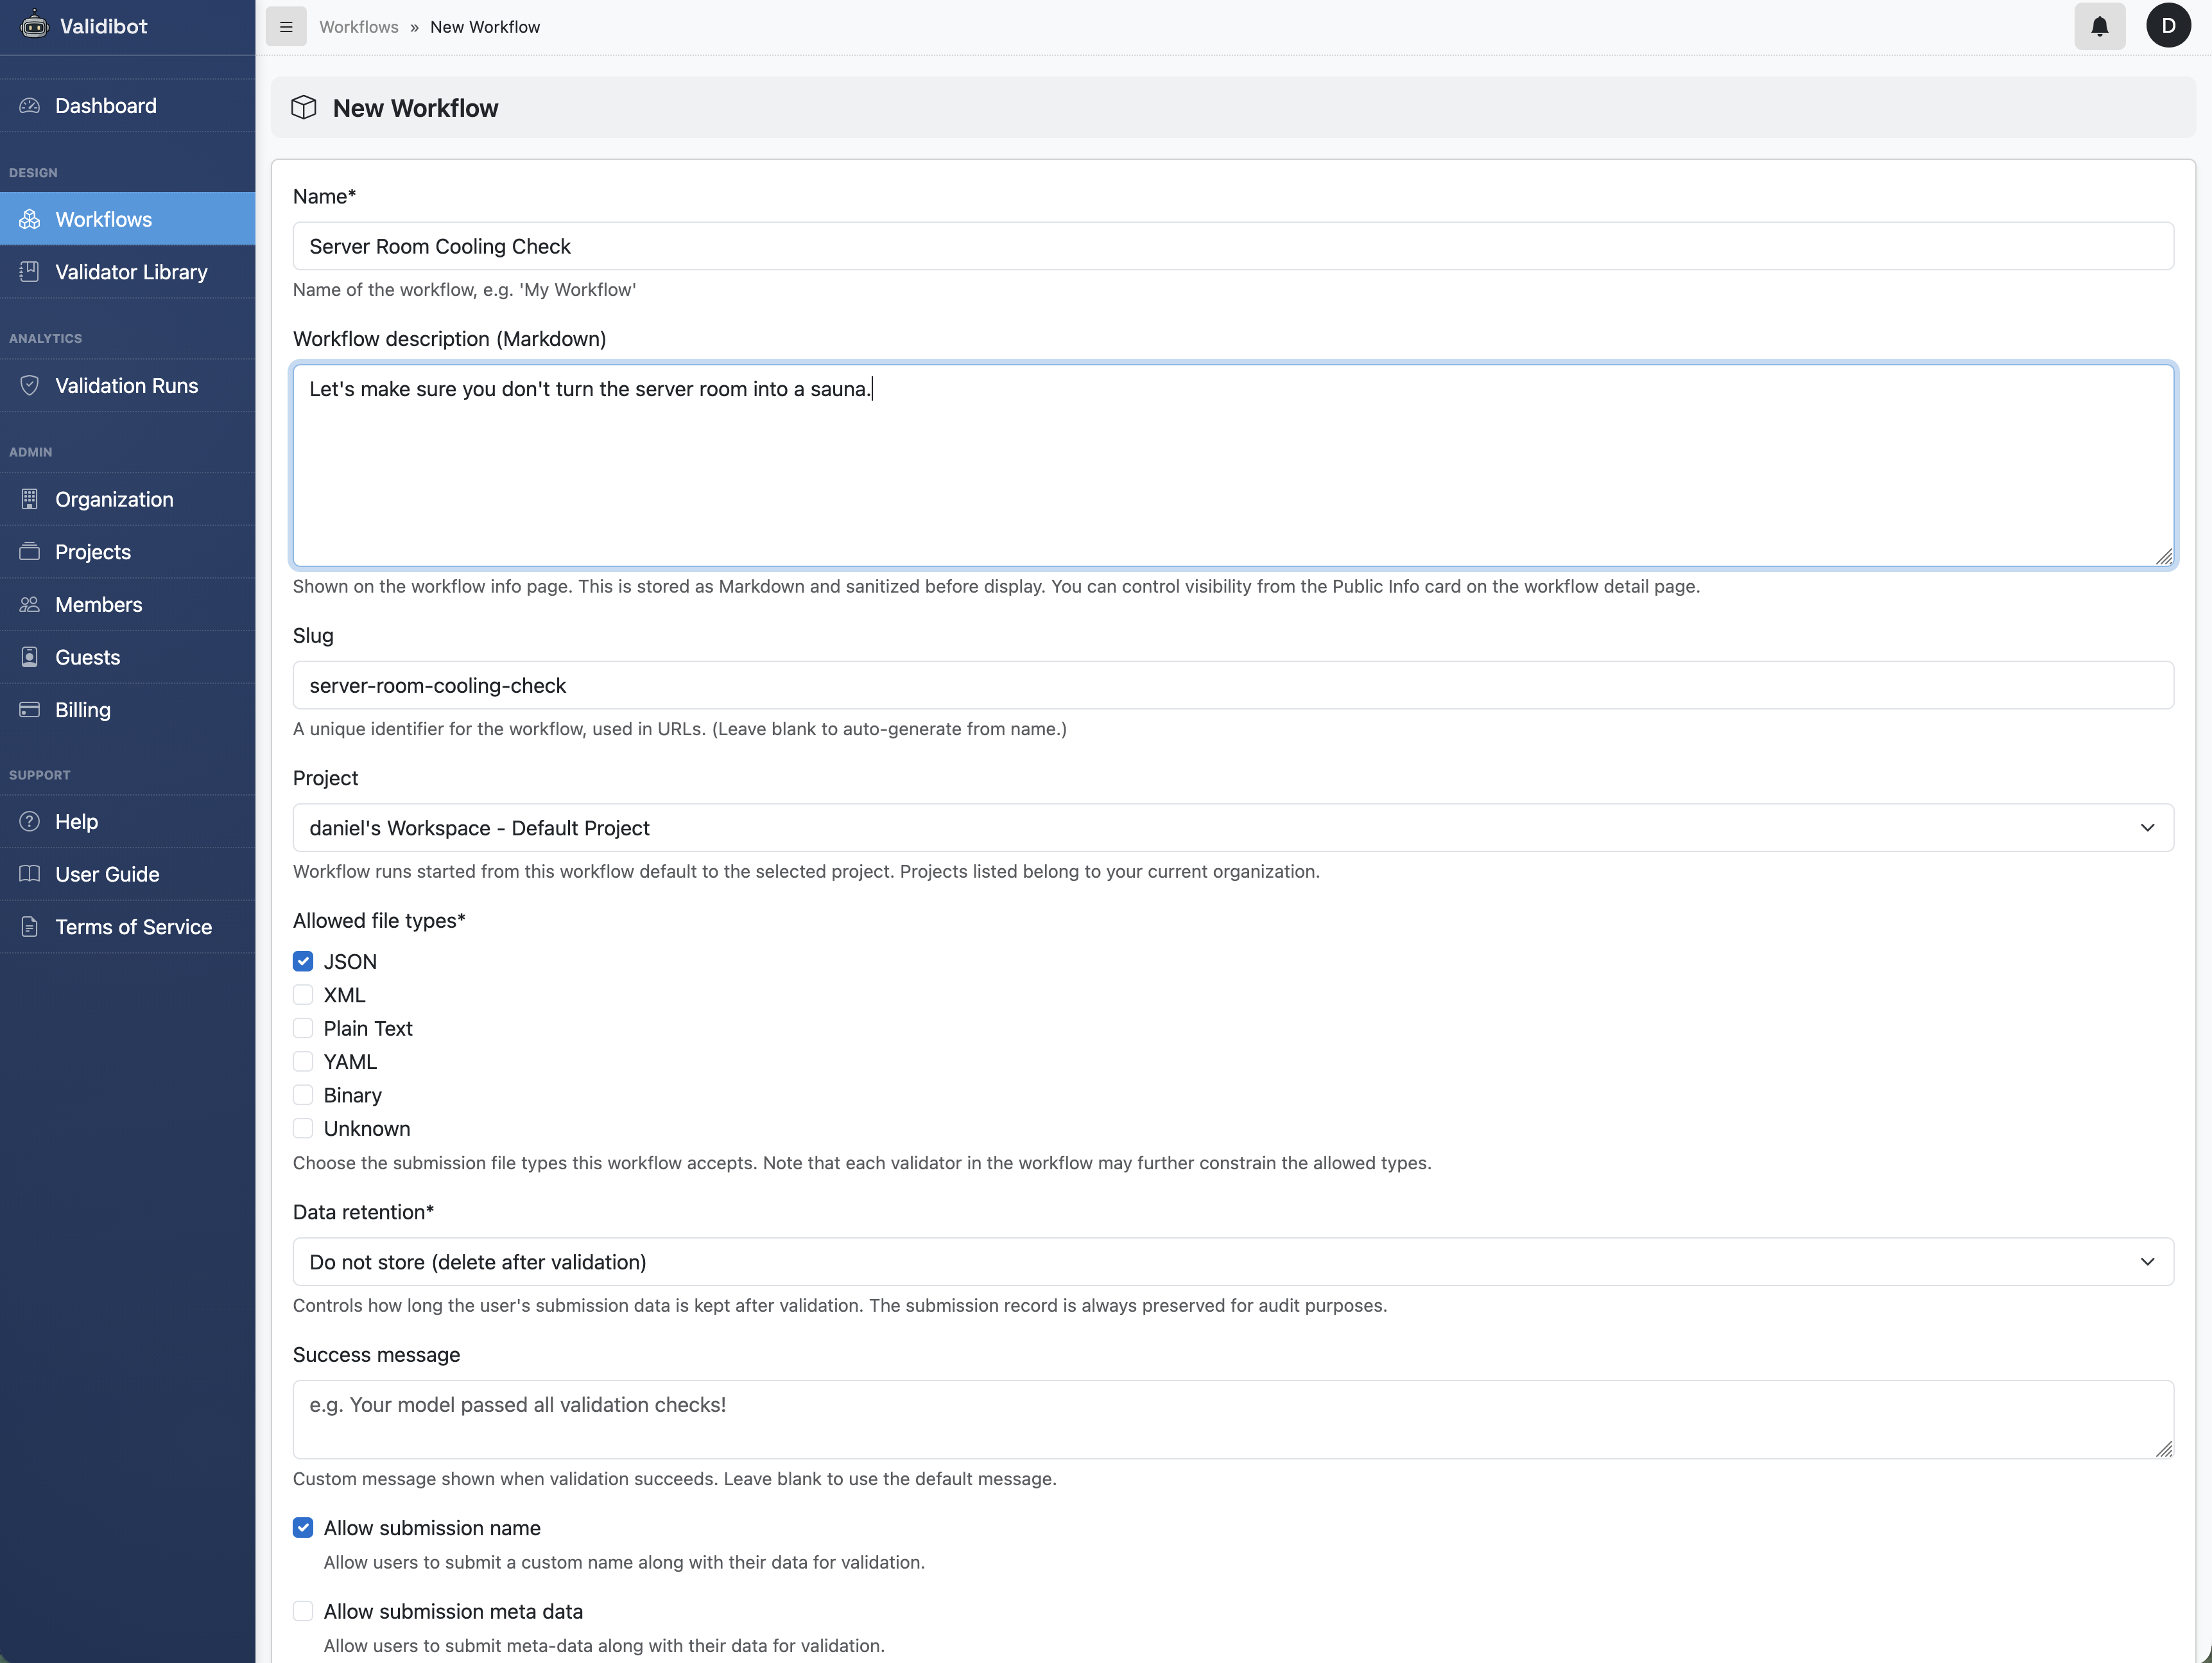Select the Workflows icon in the sidebar
This screenshot has width=2212, height=1663.
(x=30, y=219)
